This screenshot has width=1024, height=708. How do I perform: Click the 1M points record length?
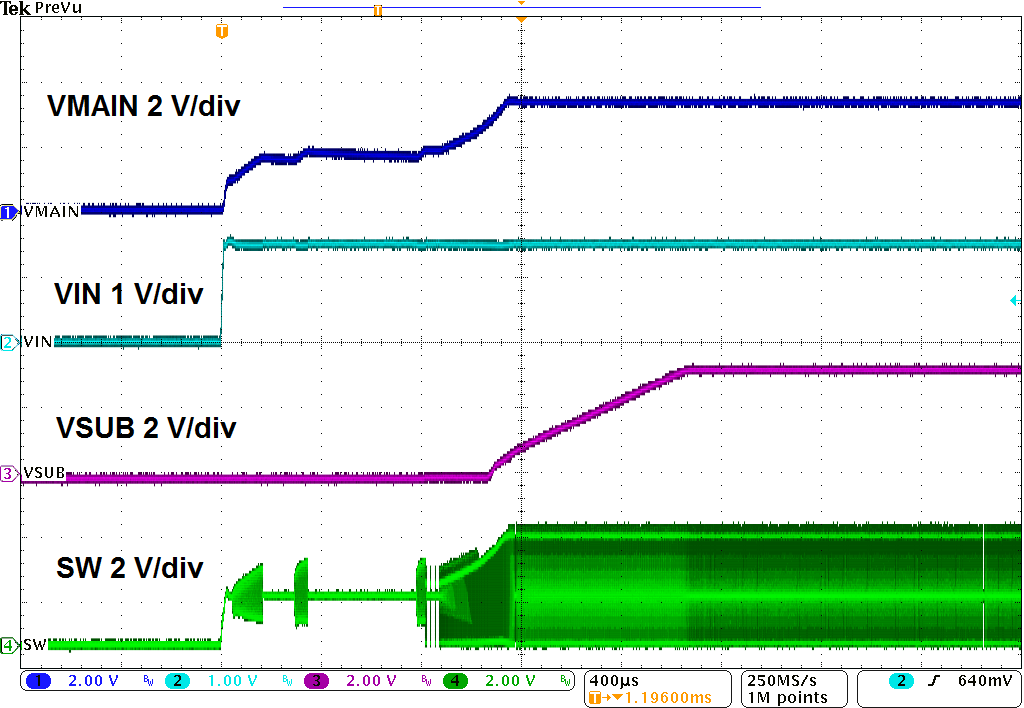coord(787,697)
